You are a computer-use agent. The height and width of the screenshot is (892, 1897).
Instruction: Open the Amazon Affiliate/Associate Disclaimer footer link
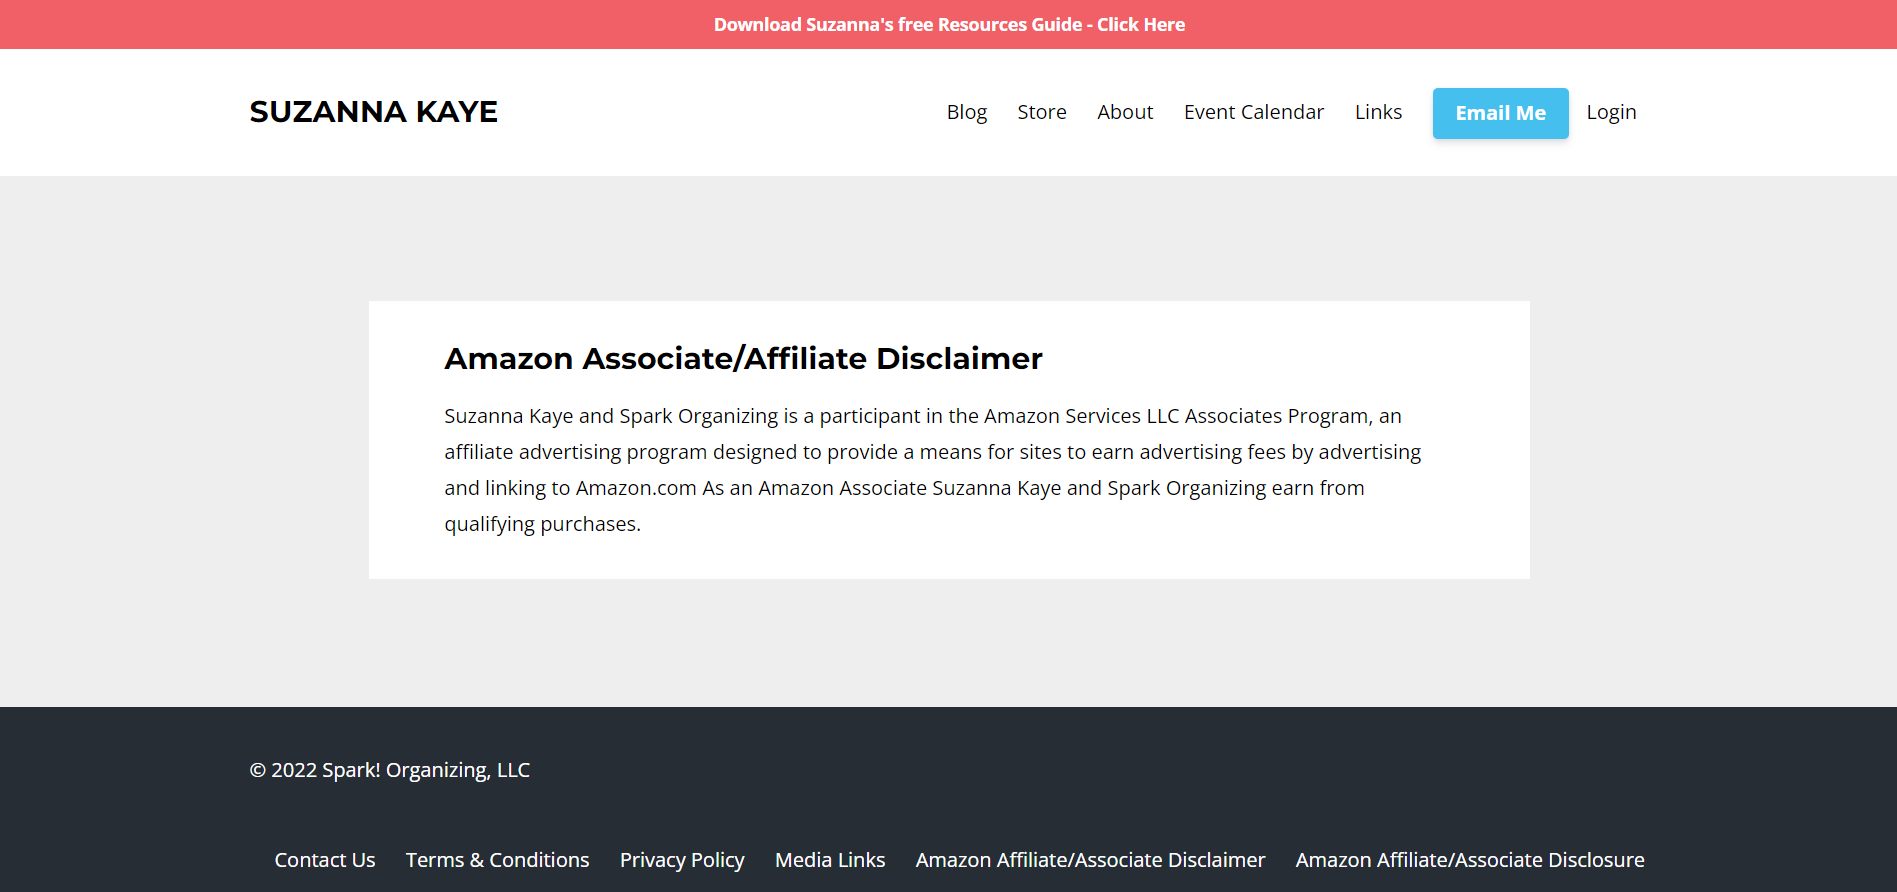tap(1090, 859)
